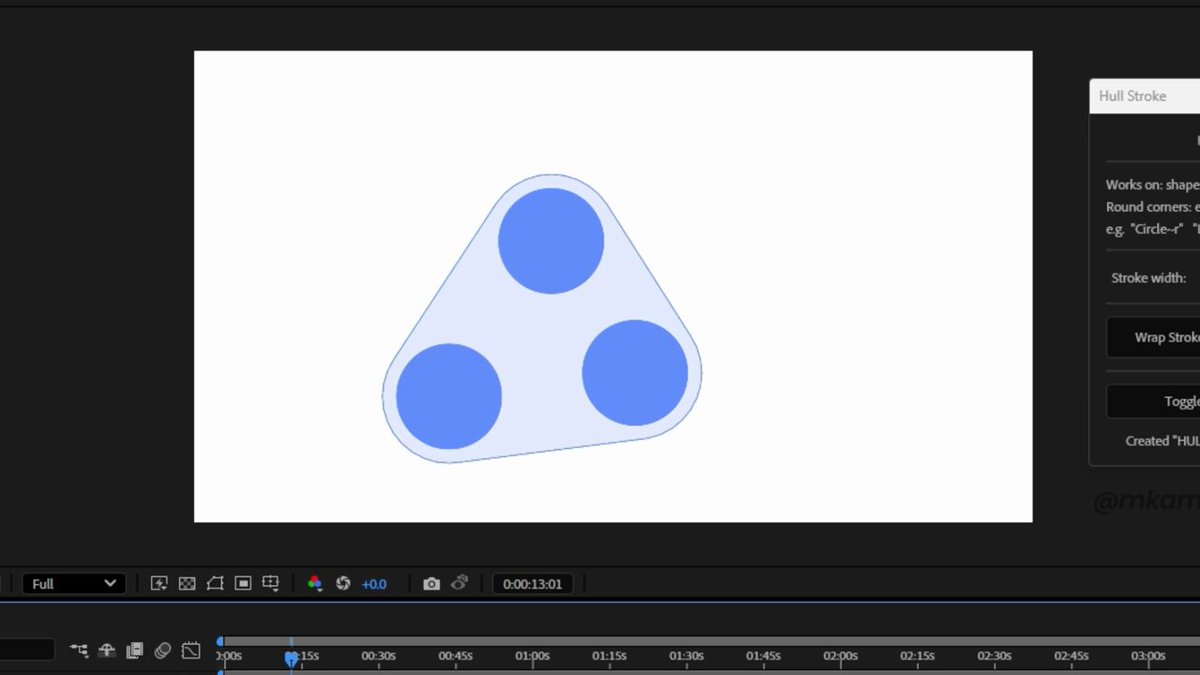Click the Toggle button in Hull Stroke
1200x675 pixels.
(x=1153, y=401)
